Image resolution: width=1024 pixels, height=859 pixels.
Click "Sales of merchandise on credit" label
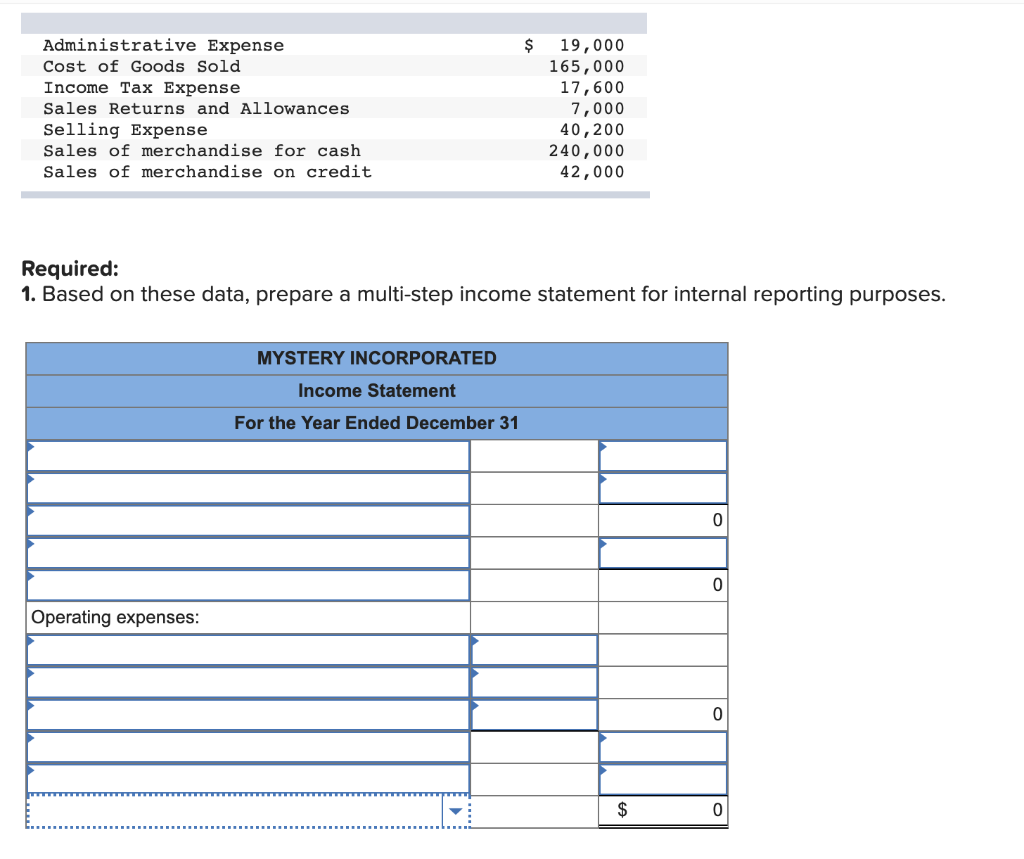[x=208, y=172]
